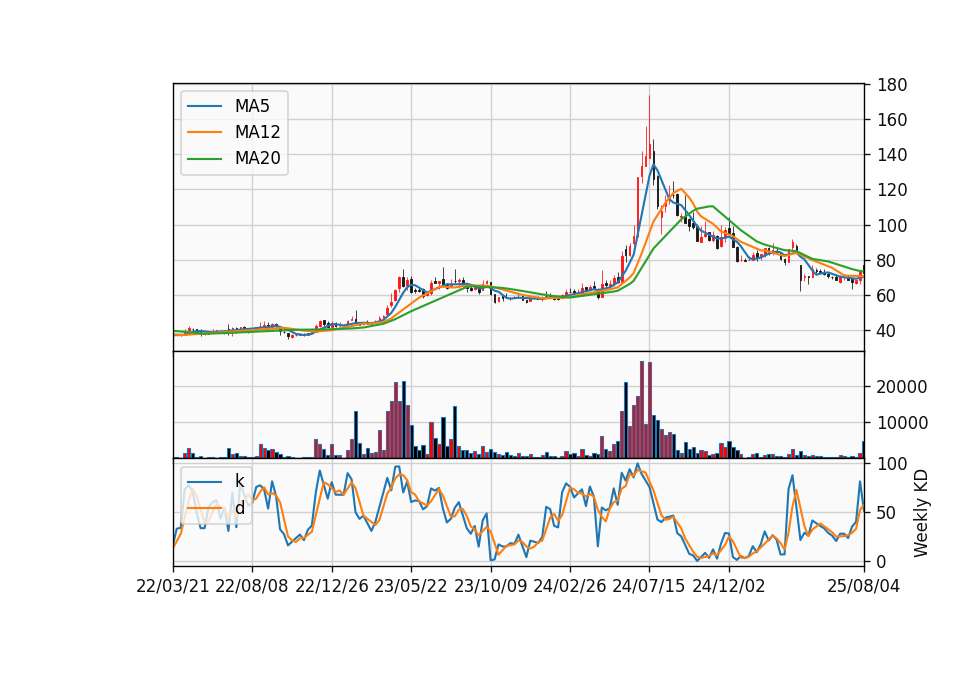Click the 25/08/04 date tick label
Screen dimensions: 960x690
[x=864, y=586]
